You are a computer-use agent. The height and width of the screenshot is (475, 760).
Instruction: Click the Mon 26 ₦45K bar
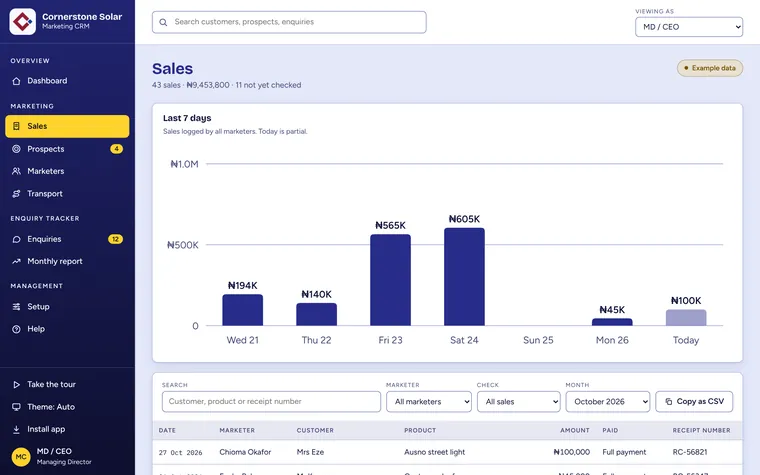point(612,322)
